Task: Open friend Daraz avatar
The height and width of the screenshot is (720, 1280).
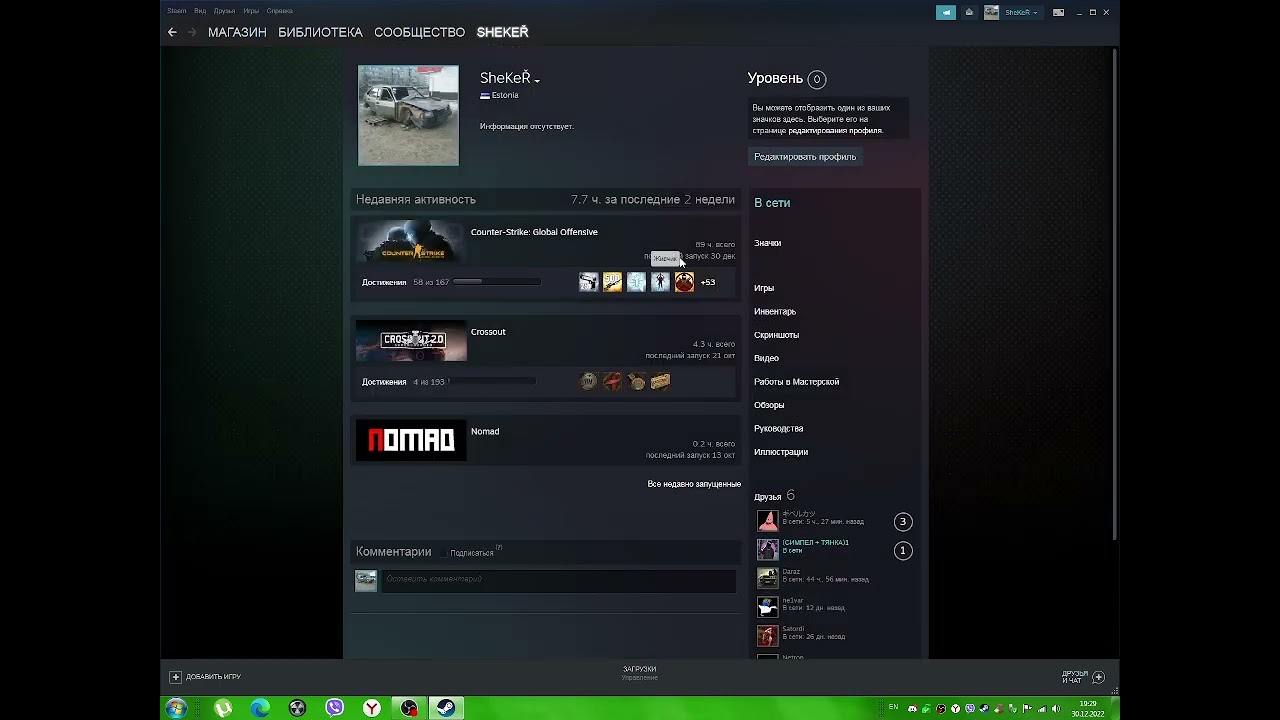Action: [x=767, y=578]
